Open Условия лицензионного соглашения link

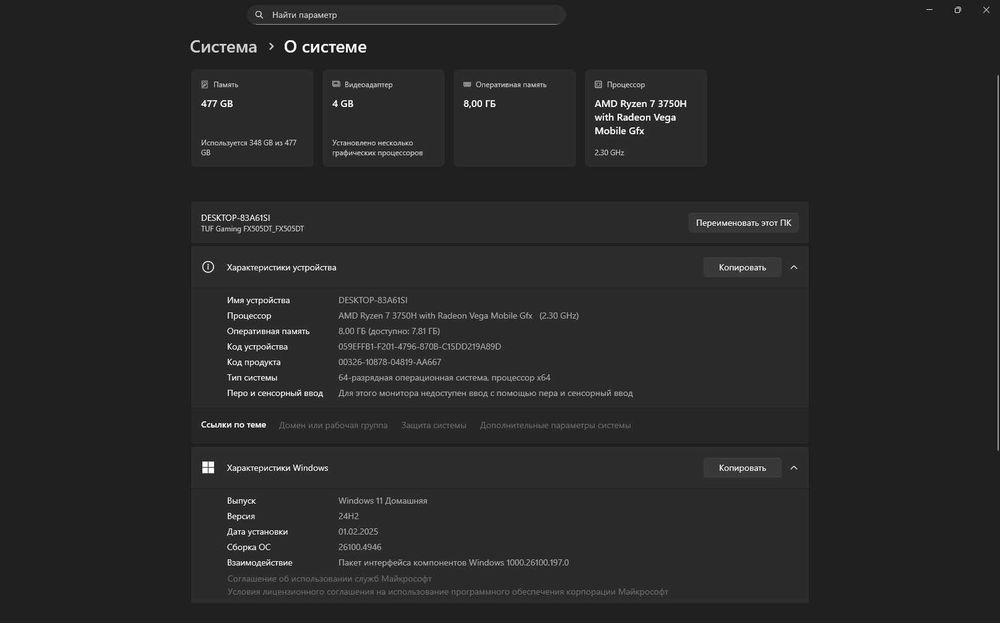pyautogui.click(x=448, y=592)
